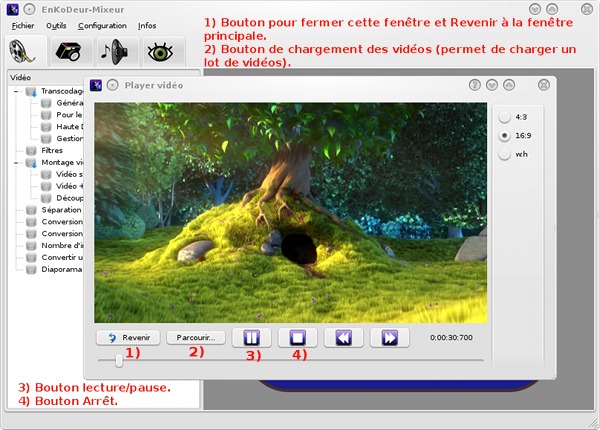This screenshot has width=600, height=430.
Task: Click the database icon next to Séparation
Action: coord(31,210)
